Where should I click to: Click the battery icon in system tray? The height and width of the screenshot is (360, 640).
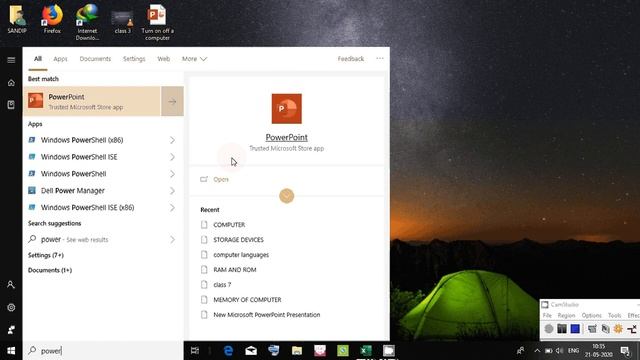[549, 351]
